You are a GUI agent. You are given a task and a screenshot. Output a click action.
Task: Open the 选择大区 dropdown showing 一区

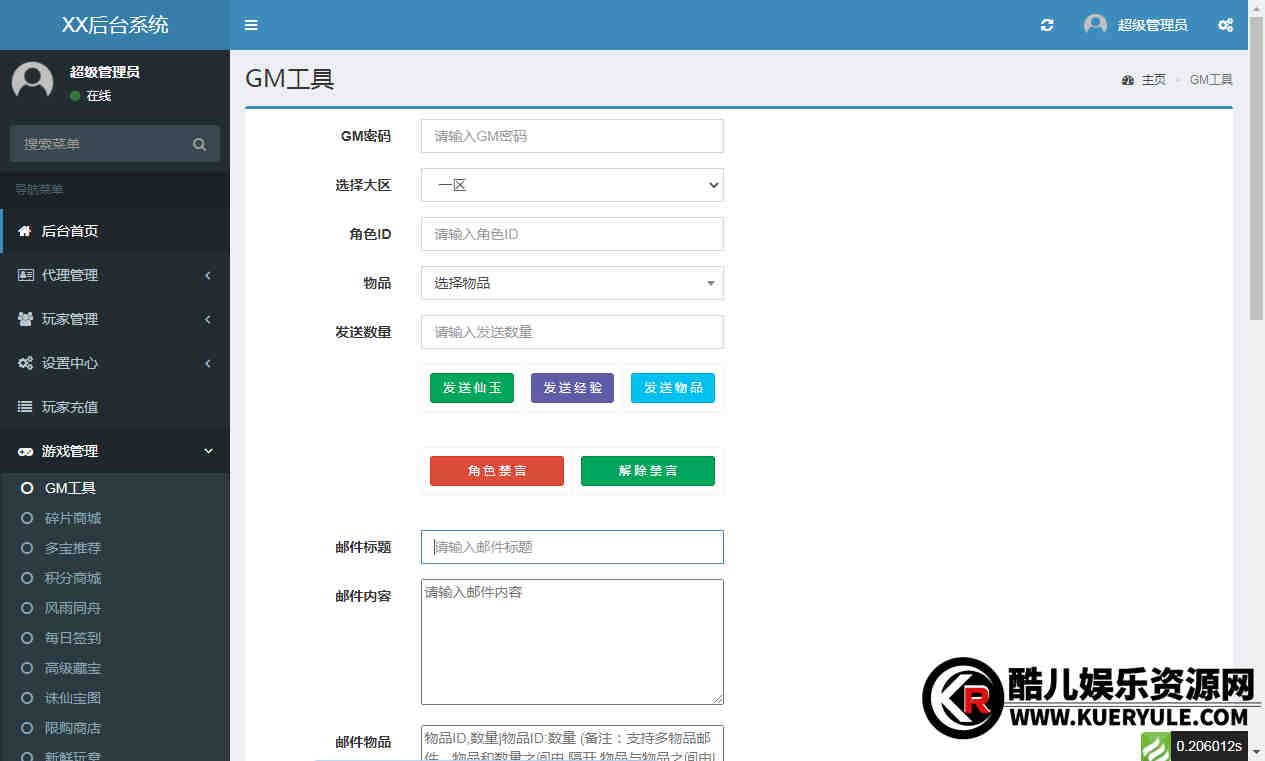click(572, 185)
